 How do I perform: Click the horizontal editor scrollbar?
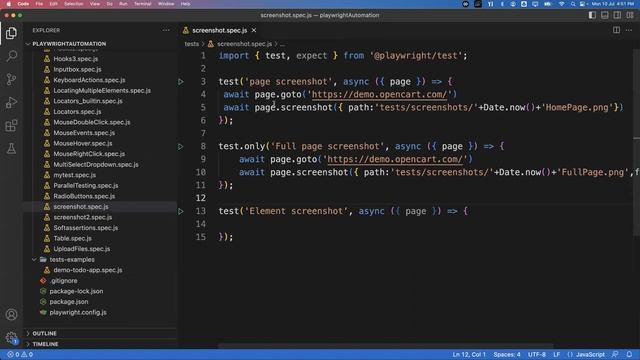pyautogui.click(x=385, y=346)
